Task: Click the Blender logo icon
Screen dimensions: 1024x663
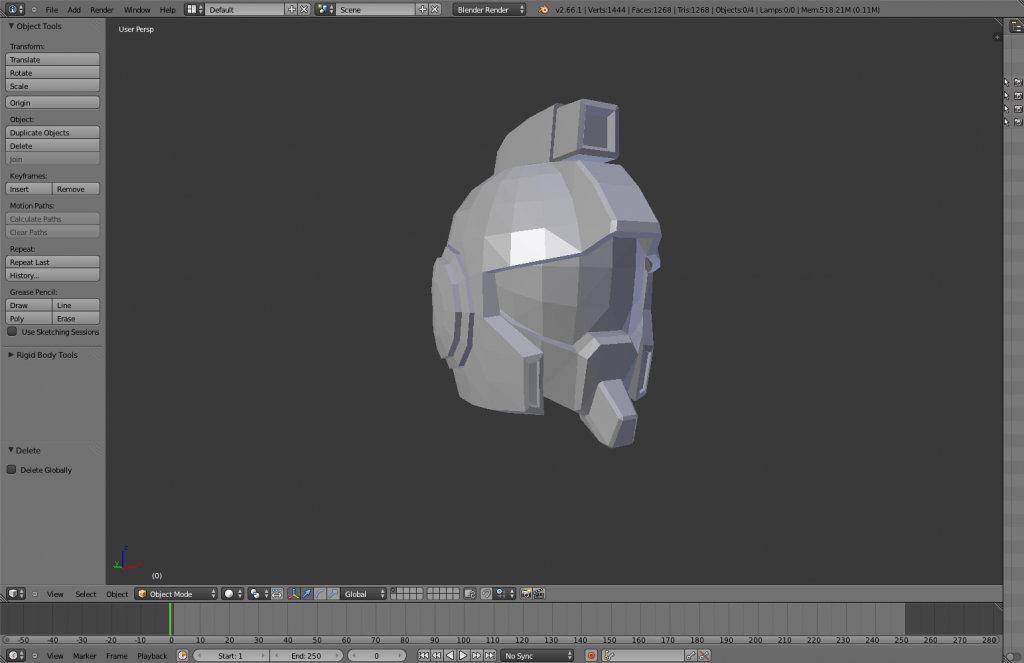Action: click(543, 9)
